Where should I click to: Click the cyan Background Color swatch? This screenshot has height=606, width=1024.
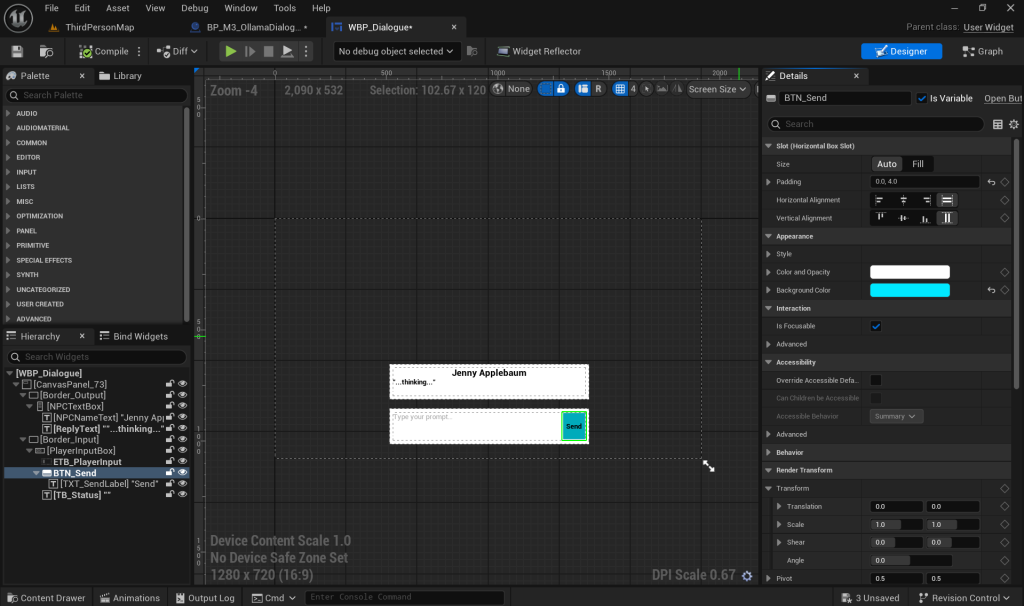click(x=909, y=290)
